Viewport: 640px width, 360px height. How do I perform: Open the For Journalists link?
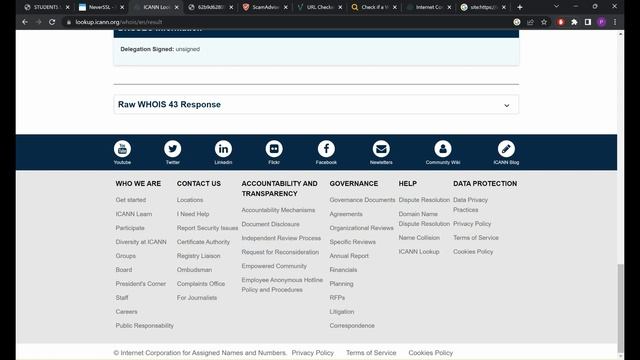pos(197,298)
